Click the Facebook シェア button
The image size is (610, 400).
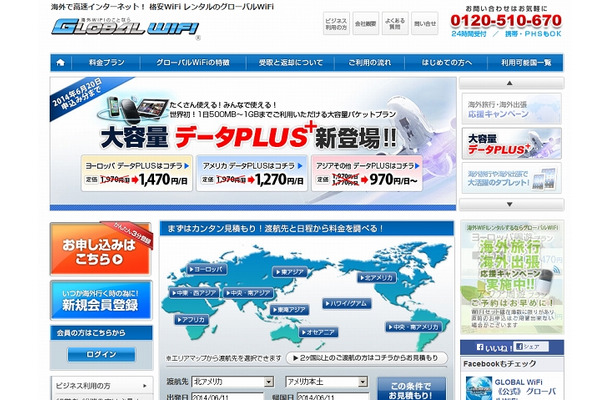coord(531,347)
